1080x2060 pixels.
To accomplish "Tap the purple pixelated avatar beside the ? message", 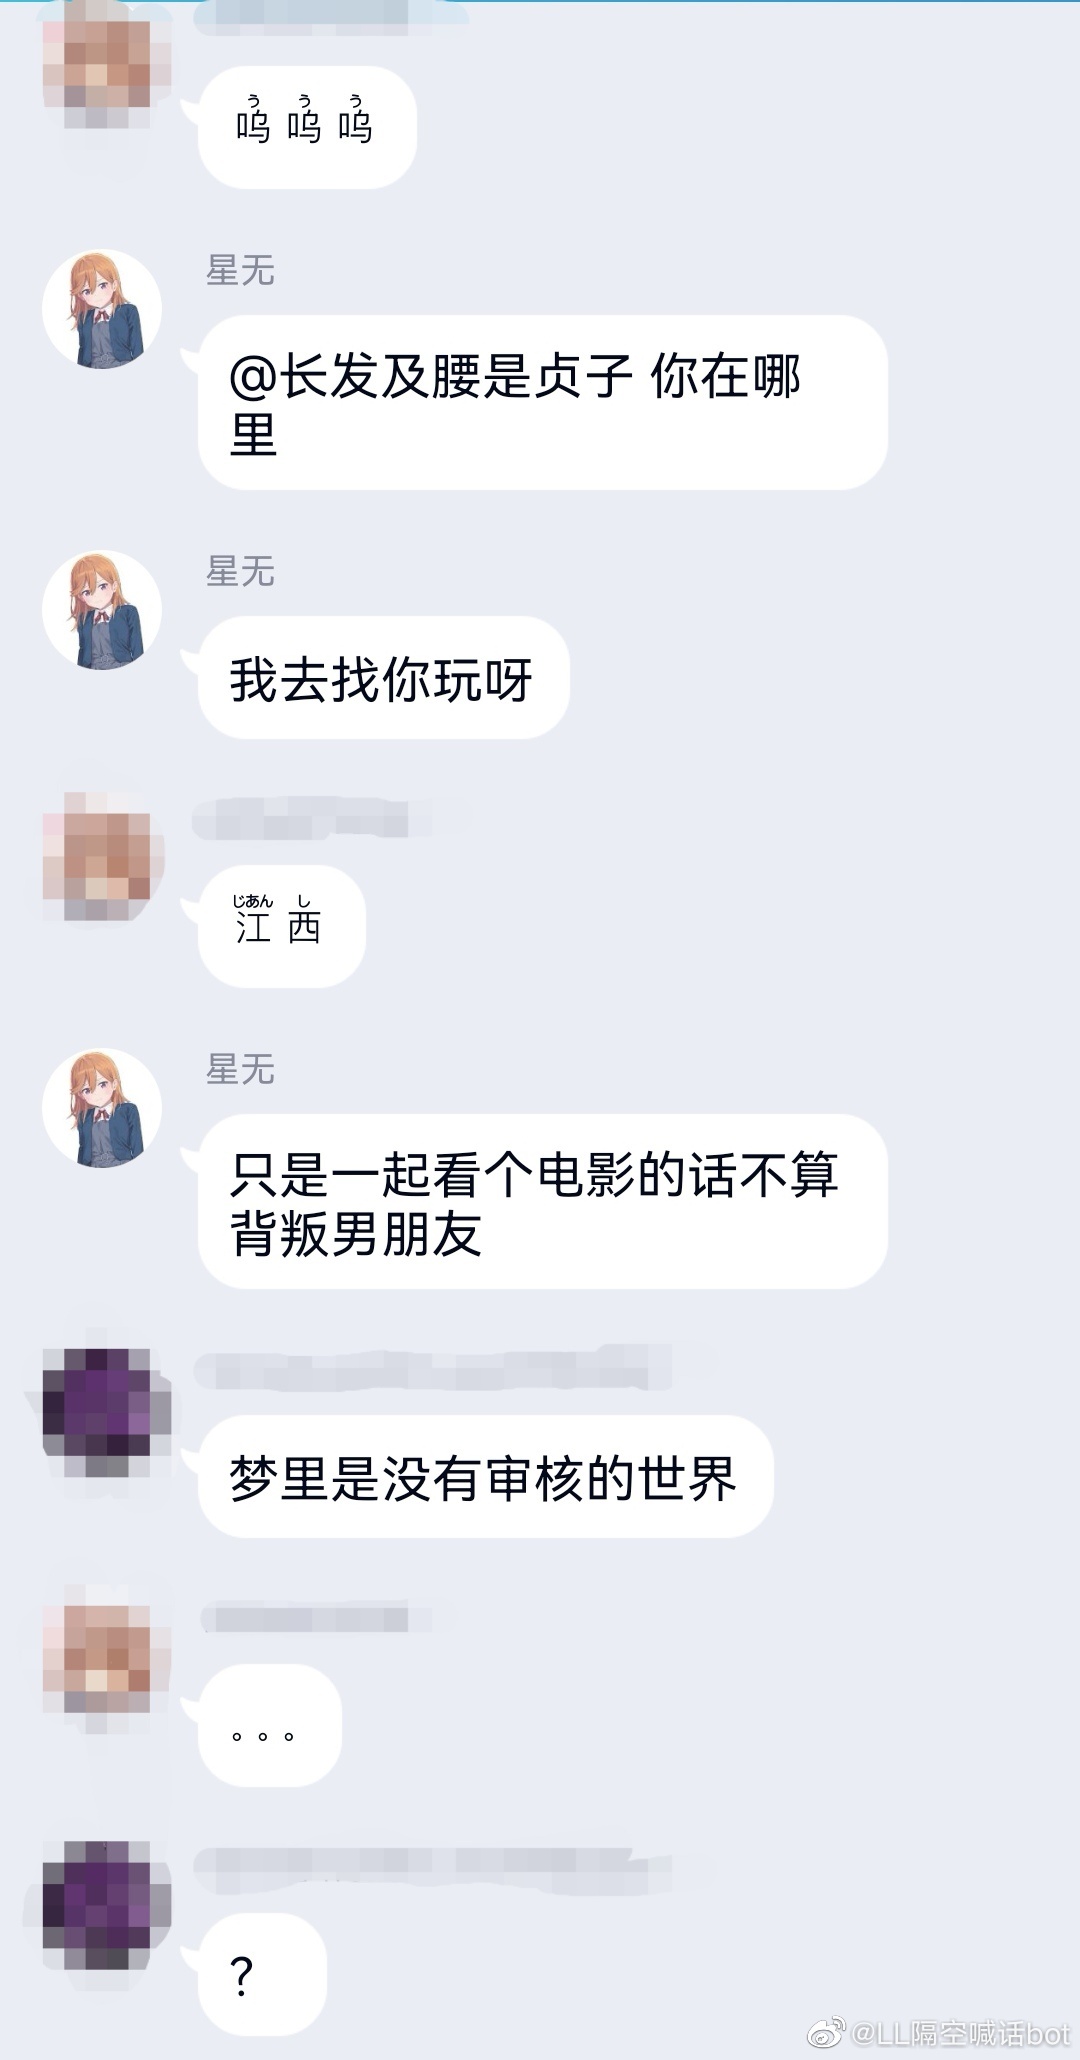I will coord(106,1906).
